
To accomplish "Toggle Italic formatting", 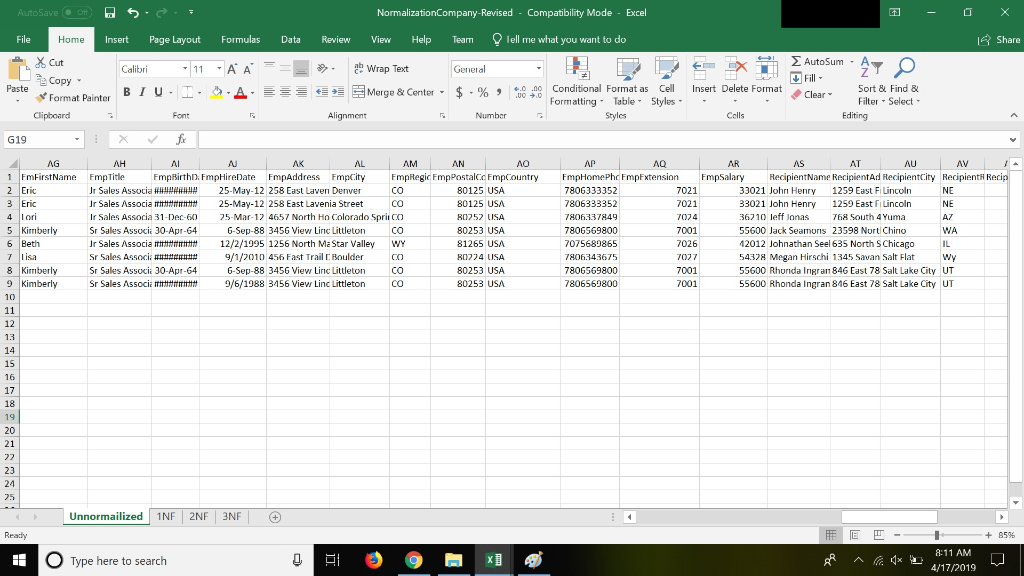I will pos(142,93).
